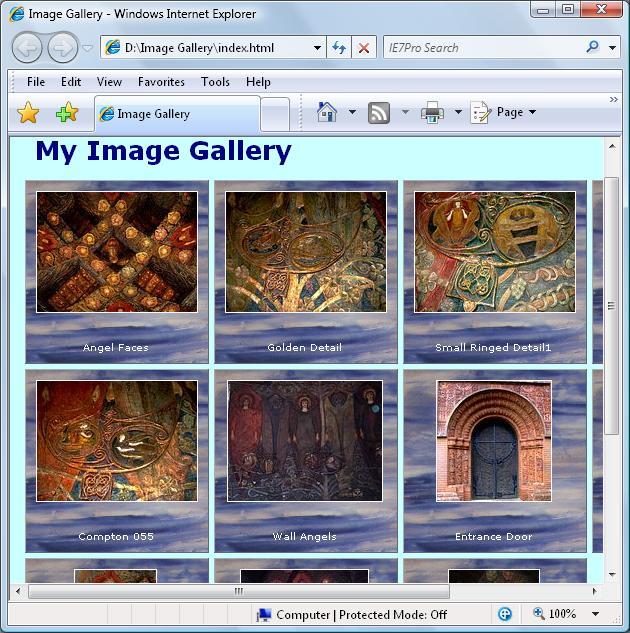Screen dimensions: 630x633
Task: Click the Compton 055 caption
Action: click(116, 537)
